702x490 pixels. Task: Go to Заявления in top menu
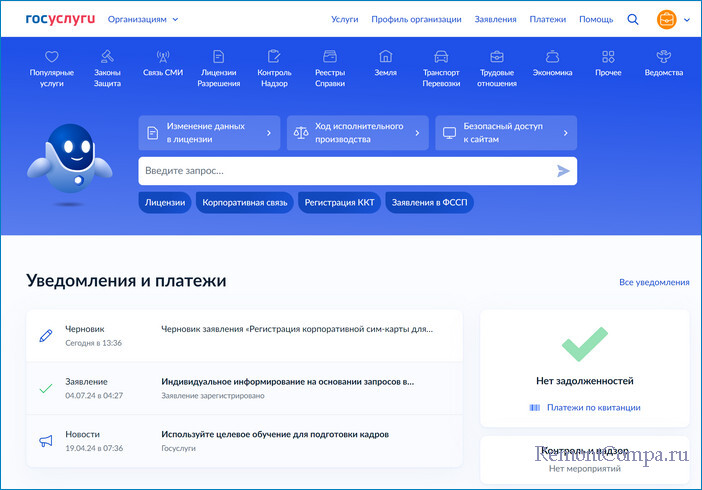point(496,19)
